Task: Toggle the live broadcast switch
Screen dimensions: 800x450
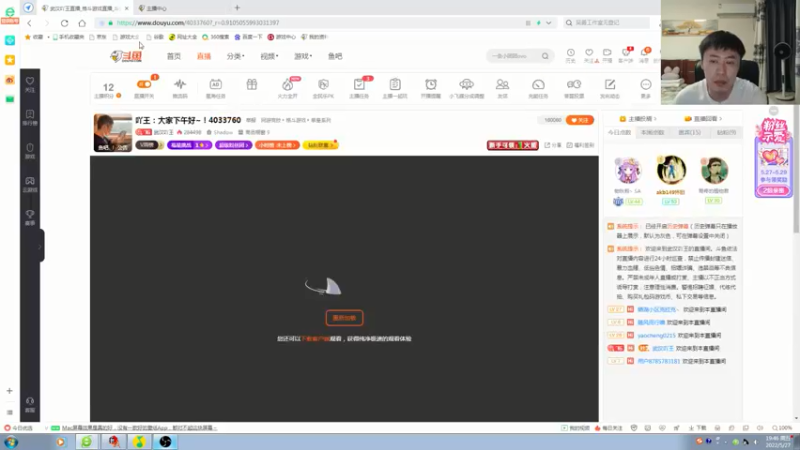Action: [x=144, y=84]
